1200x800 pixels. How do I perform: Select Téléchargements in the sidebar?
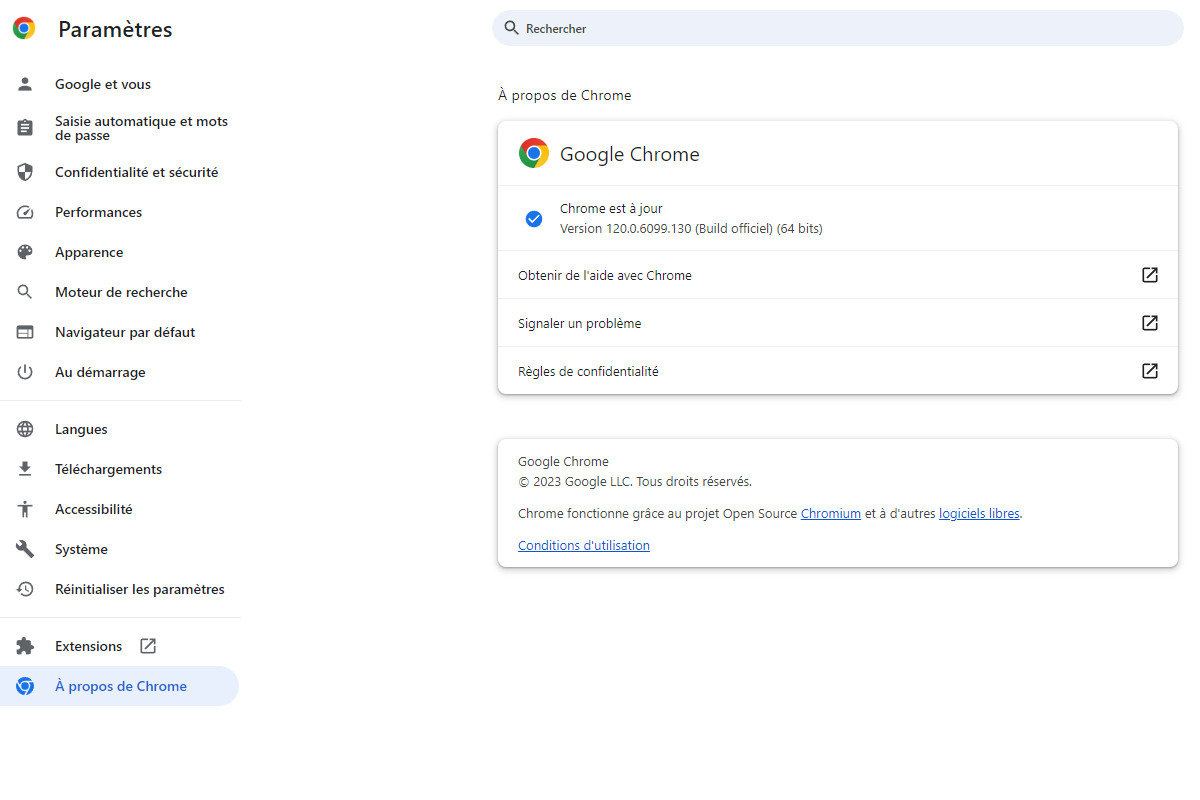pyautogui.click(x=120, y=469)
